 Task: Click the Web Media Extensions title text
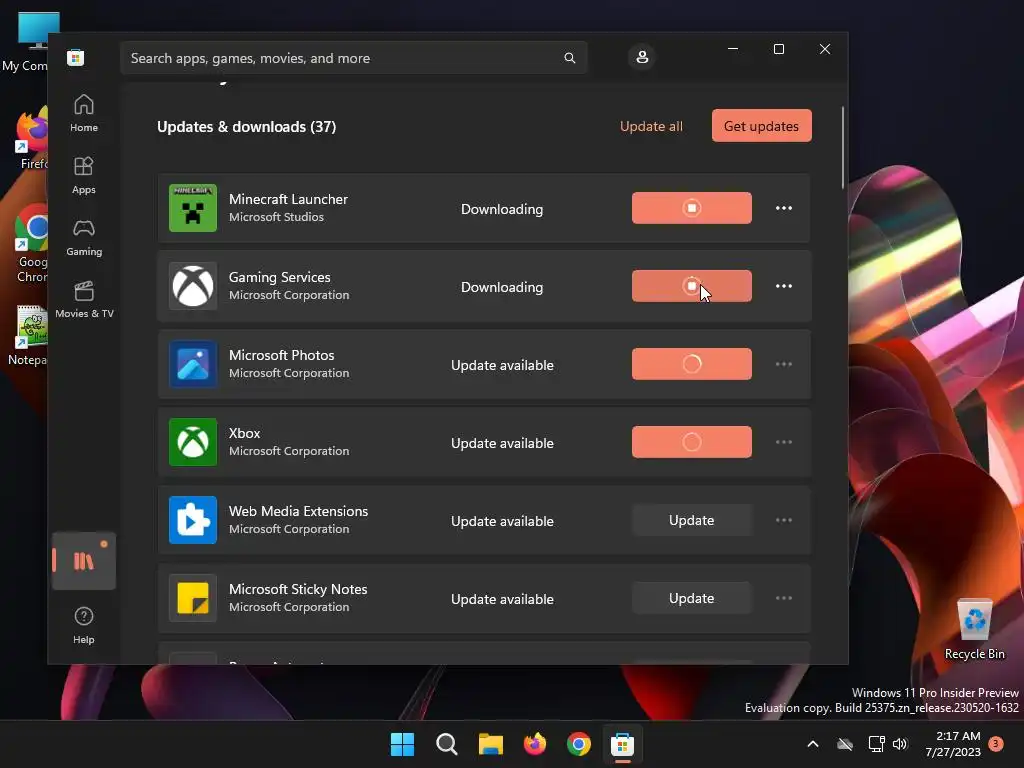[x=298, y=511]
